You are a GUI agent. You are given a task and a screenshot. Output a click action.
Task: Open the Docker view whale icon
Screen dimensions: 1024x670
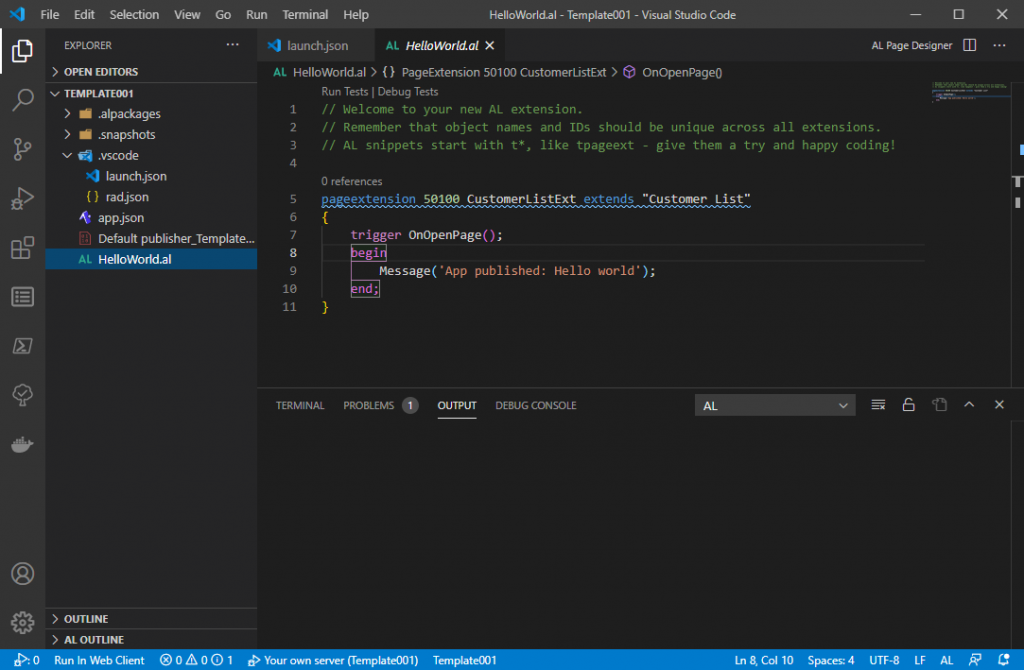click(x=22, y=445)
